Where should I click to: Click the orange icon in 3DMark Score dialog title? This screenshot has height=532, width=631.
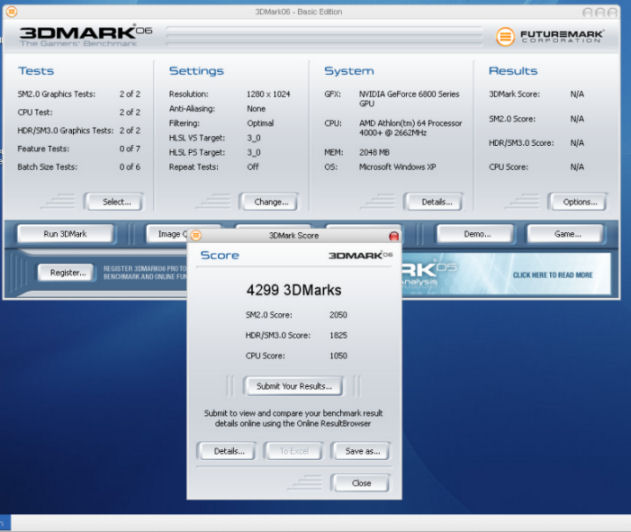point(196,235)
